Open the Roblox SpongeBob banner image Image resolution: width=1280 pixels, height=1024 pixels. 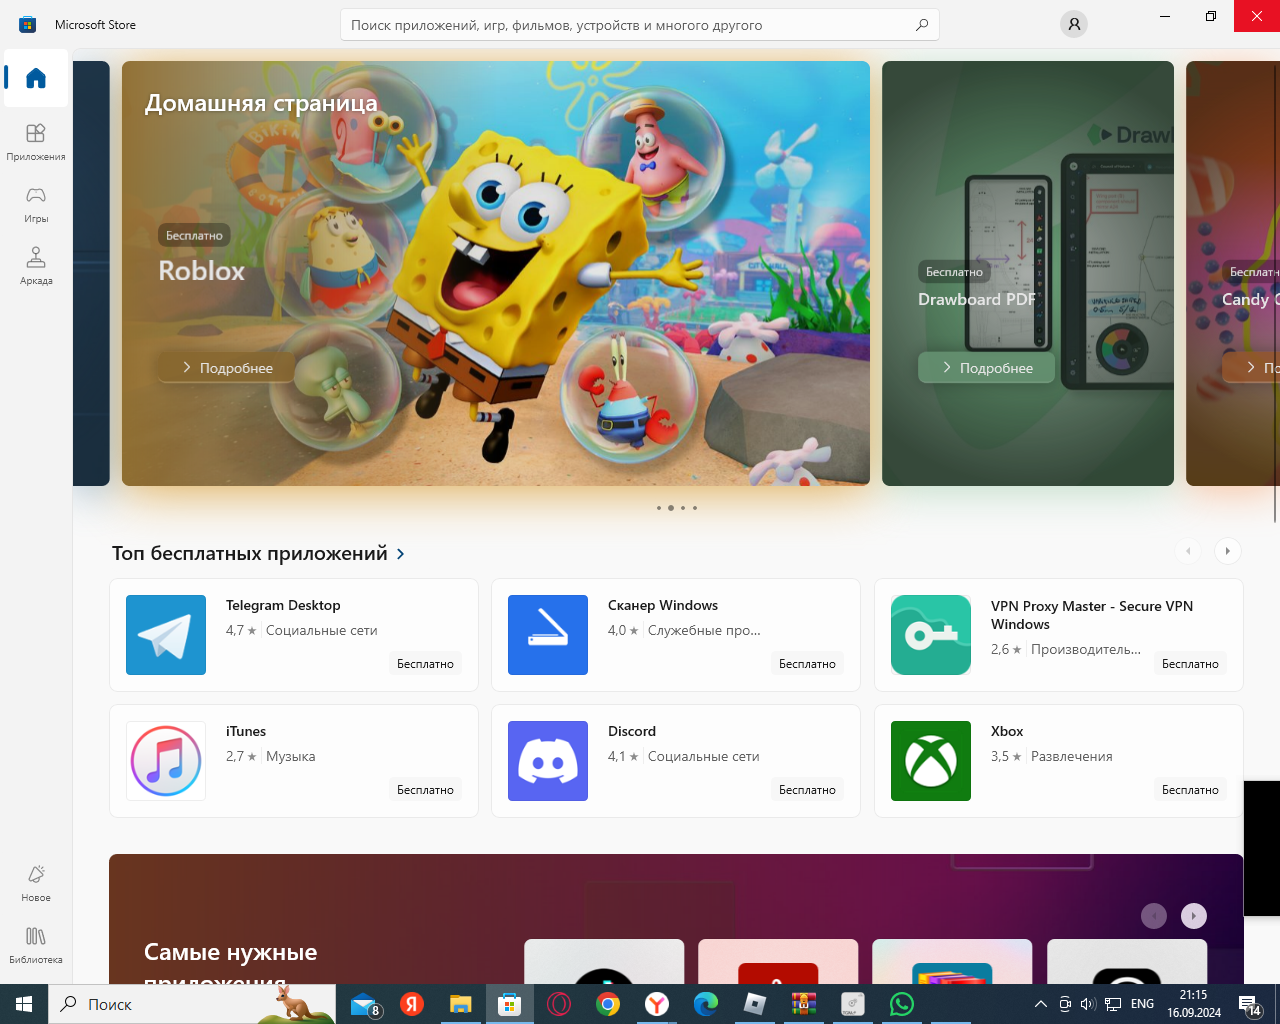click(496, 273)
